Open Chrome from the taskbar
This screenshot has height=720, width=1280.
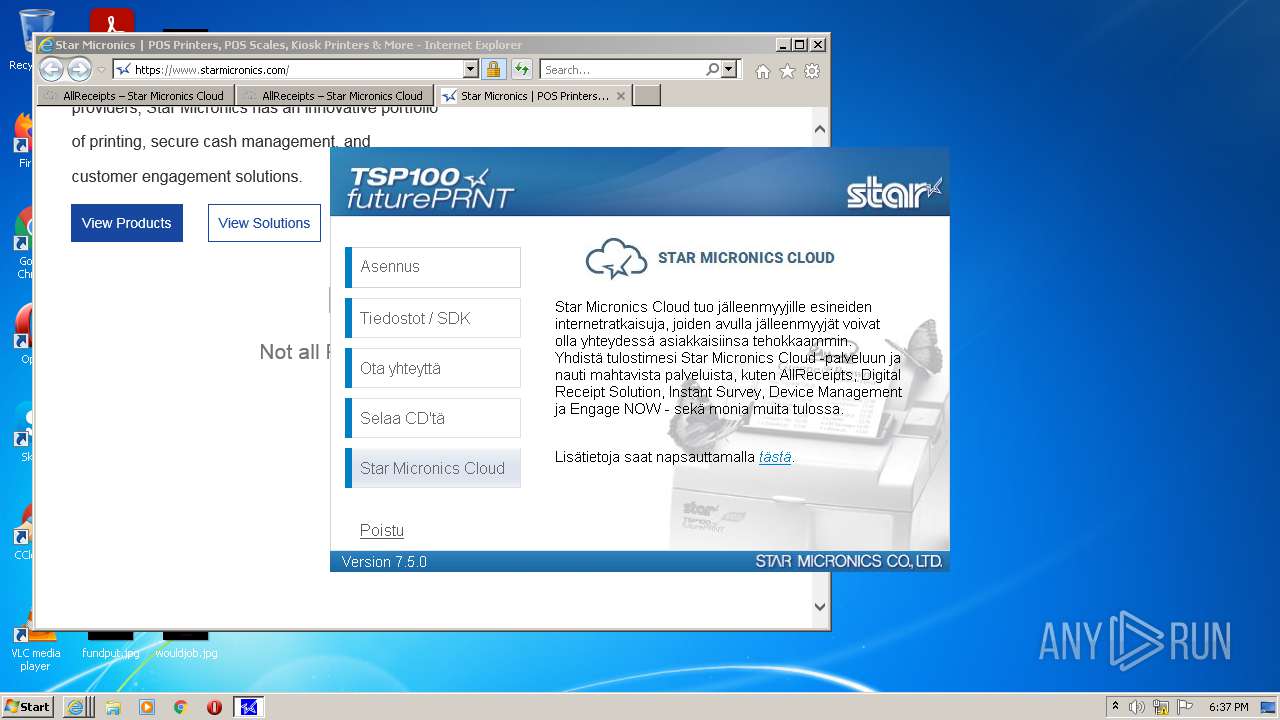[x=181, y=707]
